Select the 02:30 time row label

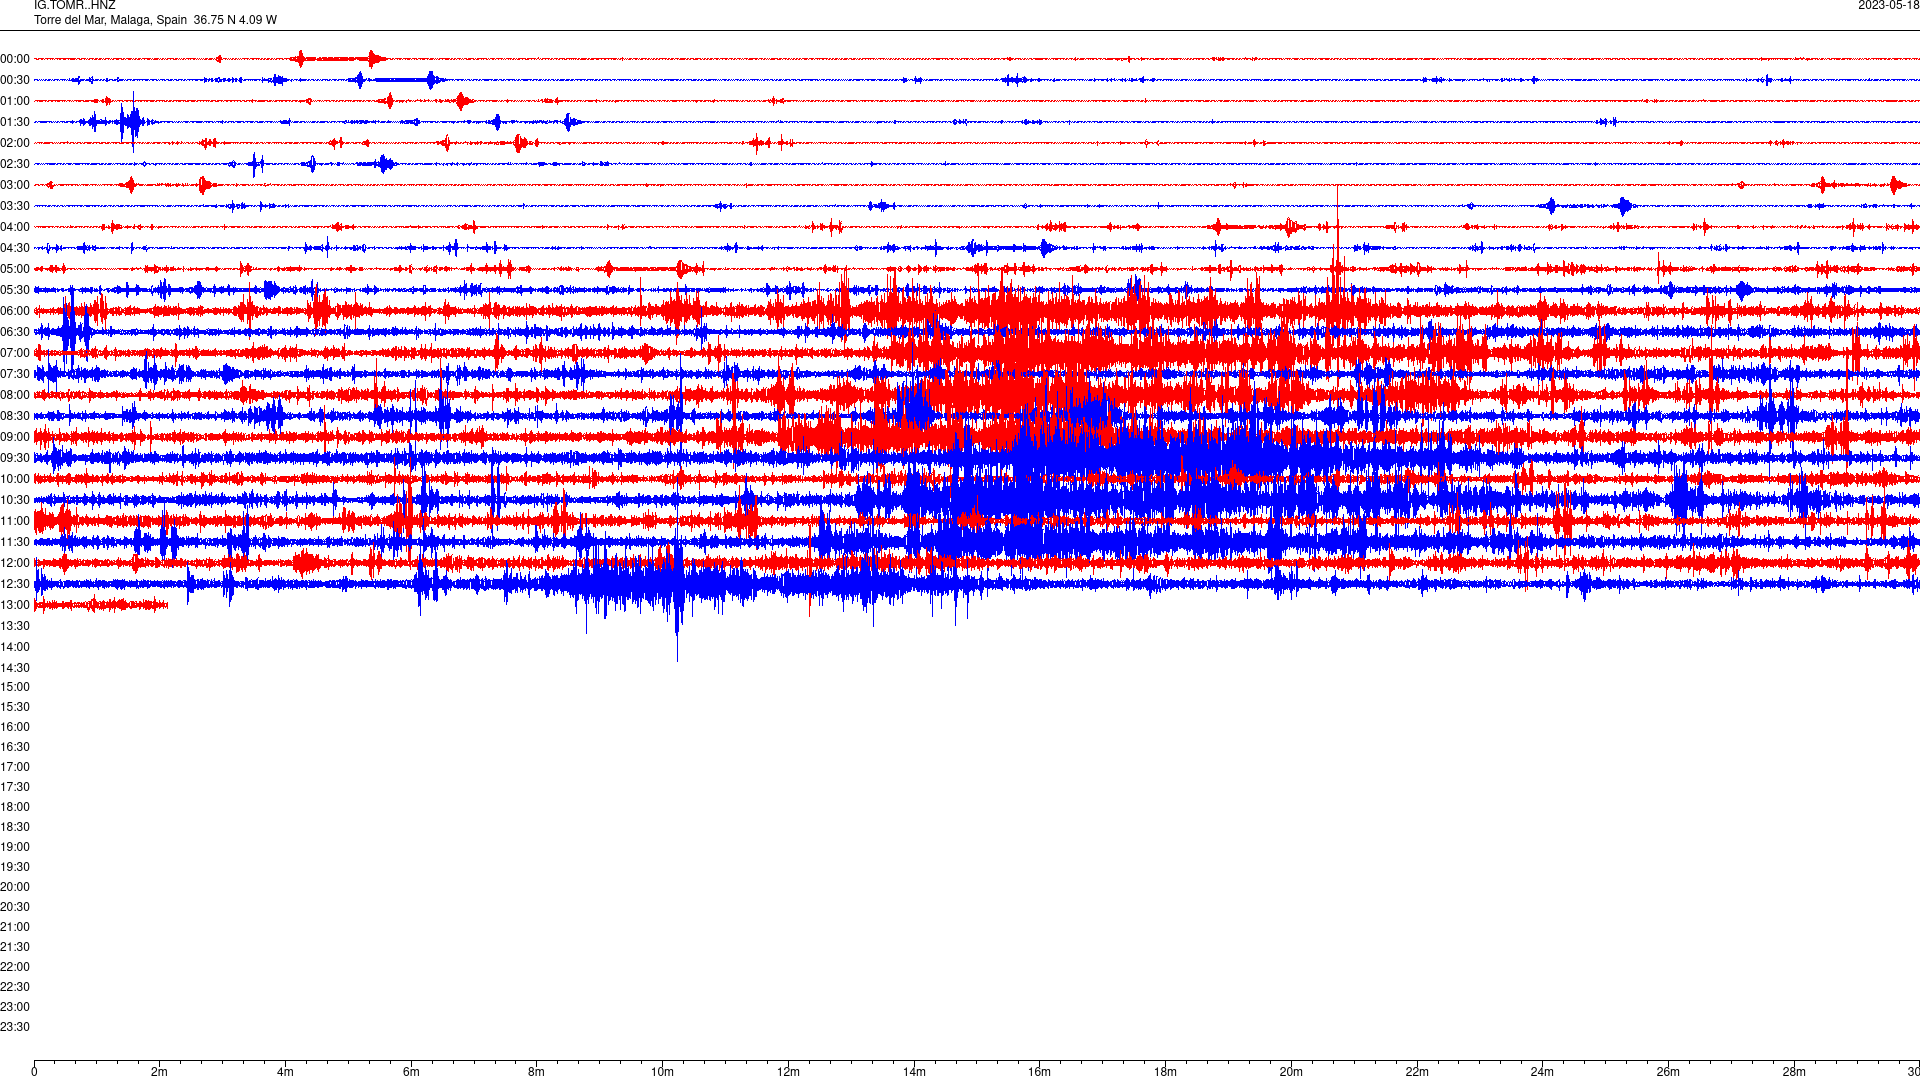pyautogui.click(x=15, y=164)
